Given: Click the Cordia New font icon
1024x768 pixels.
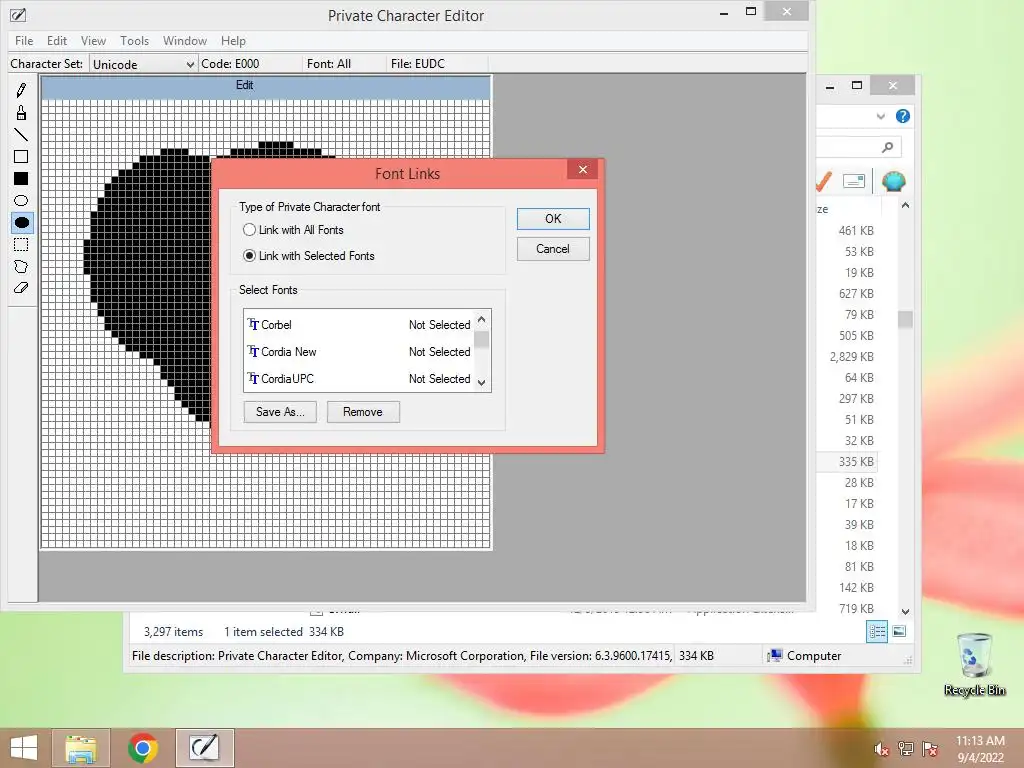Looking at the screenshot, I should tap(253, 351).
